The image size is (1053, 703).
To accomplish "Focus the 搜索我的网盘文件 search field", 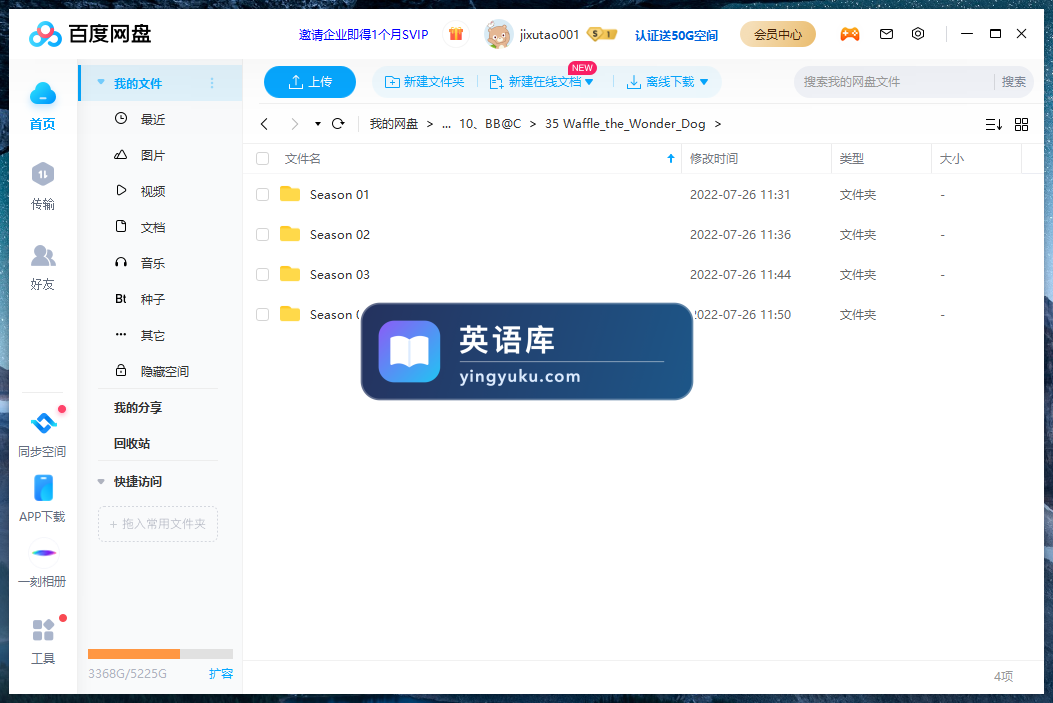I will [893, 82].
